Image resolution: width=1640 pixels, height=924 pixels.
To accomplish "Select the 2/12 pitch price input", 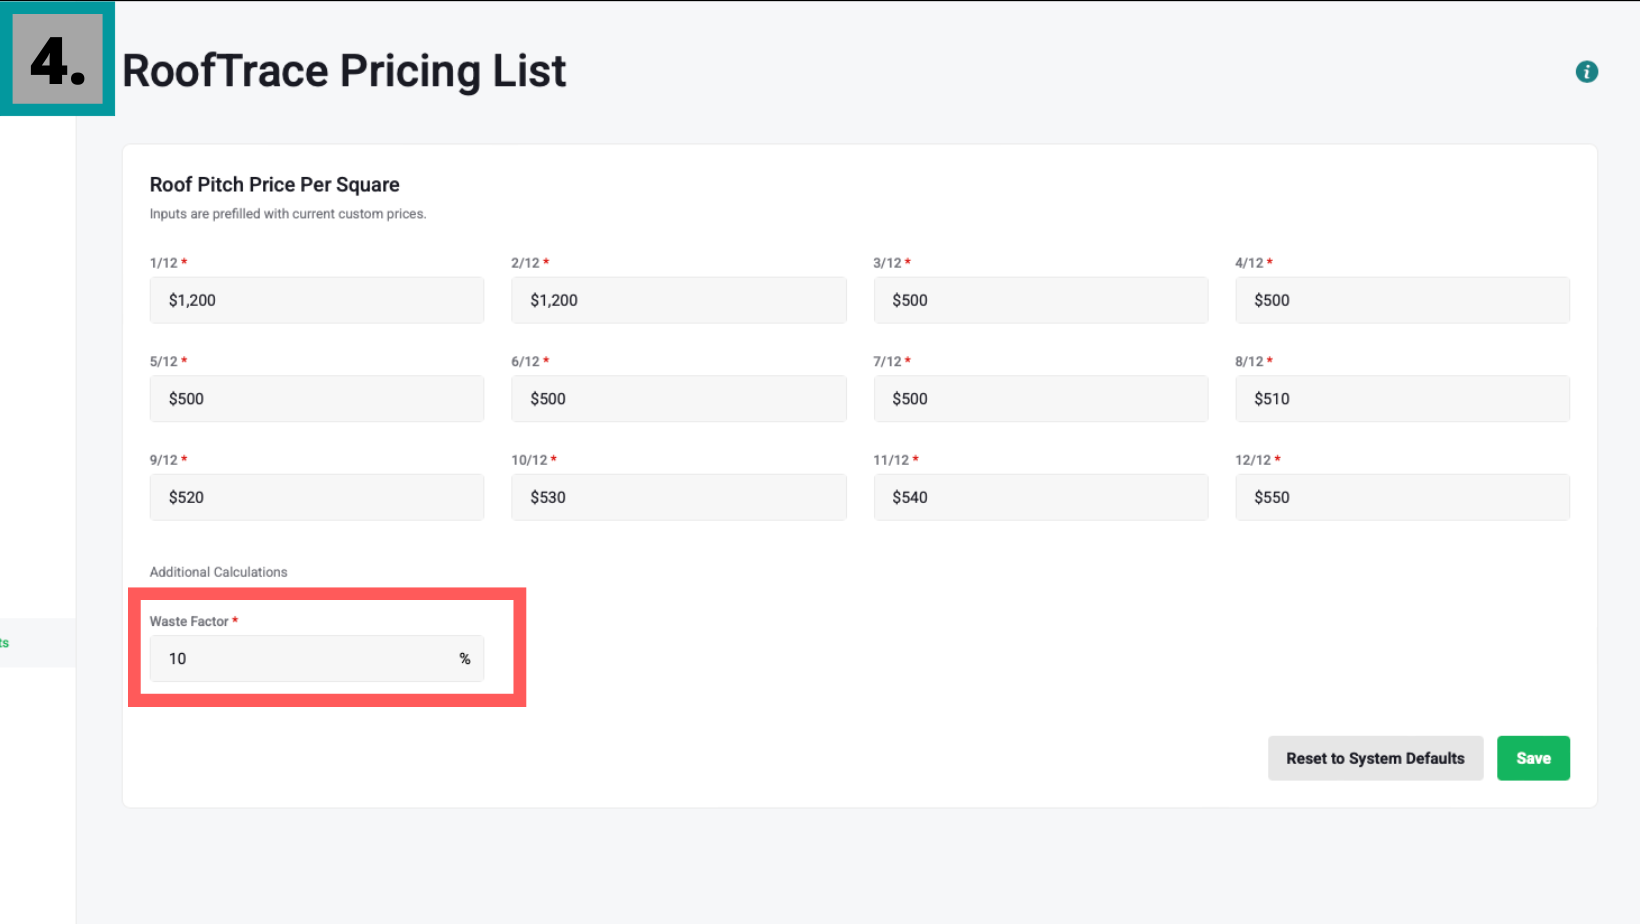I will pyautogui.click(x=678, y=300).
